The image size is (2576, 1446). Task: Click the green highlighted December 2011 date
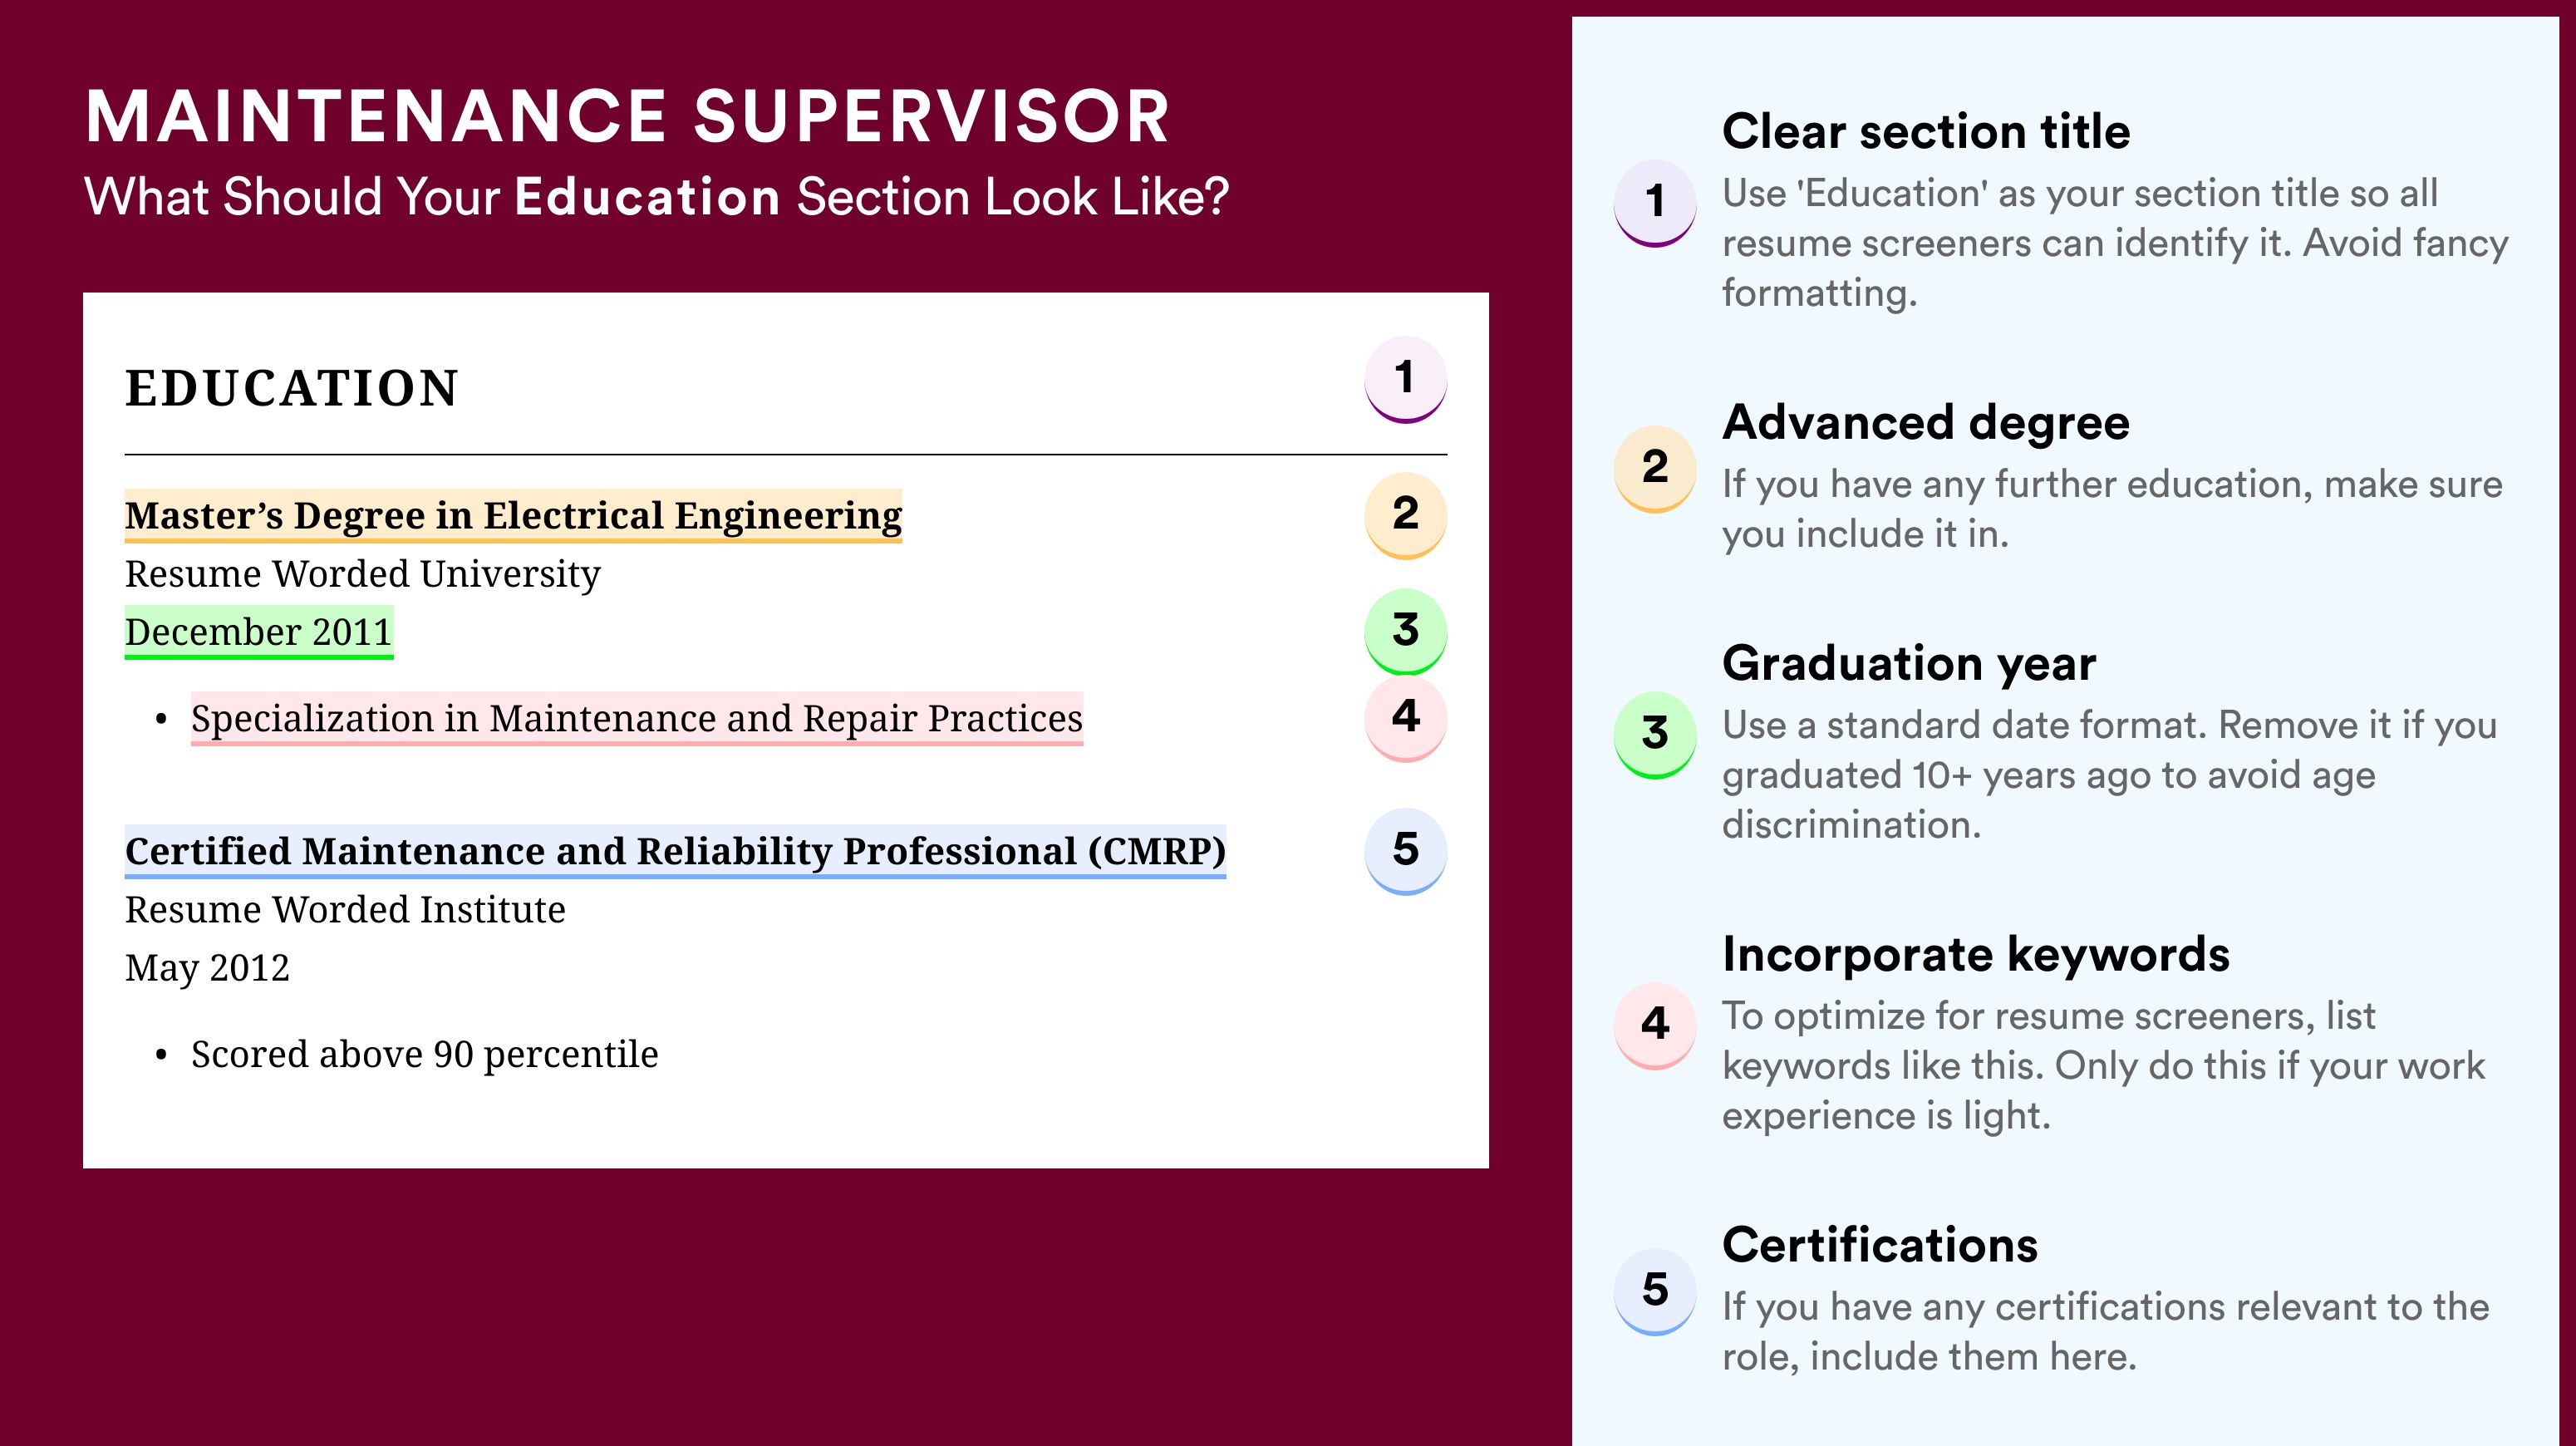point(259,632)
